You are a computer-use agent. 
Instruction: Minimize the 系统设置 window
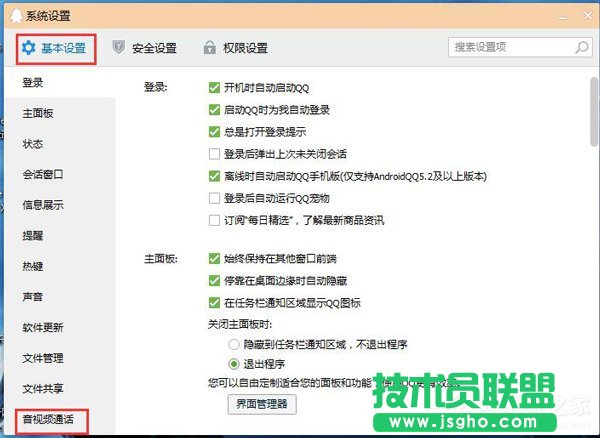coord(562,18)
